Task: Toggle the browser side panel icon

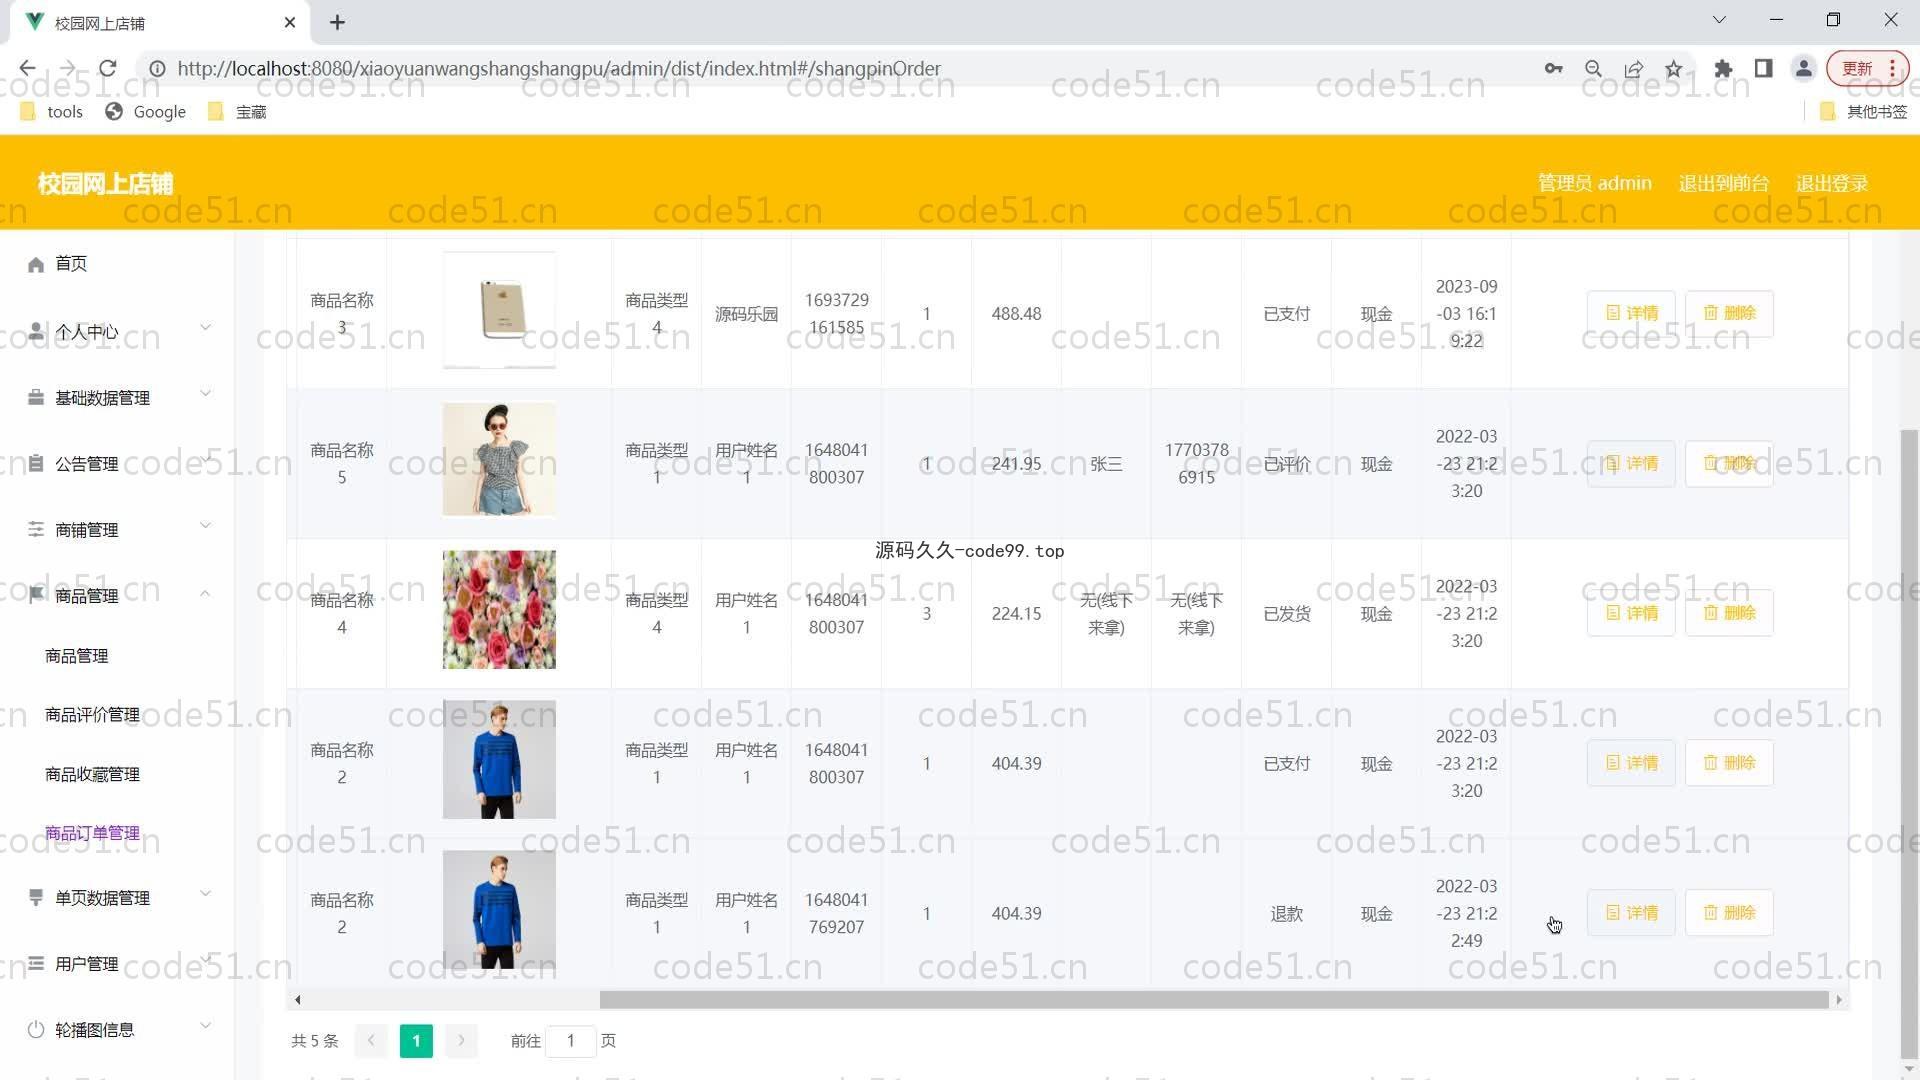Action: pyautogui.click(x=1763, y=68)
